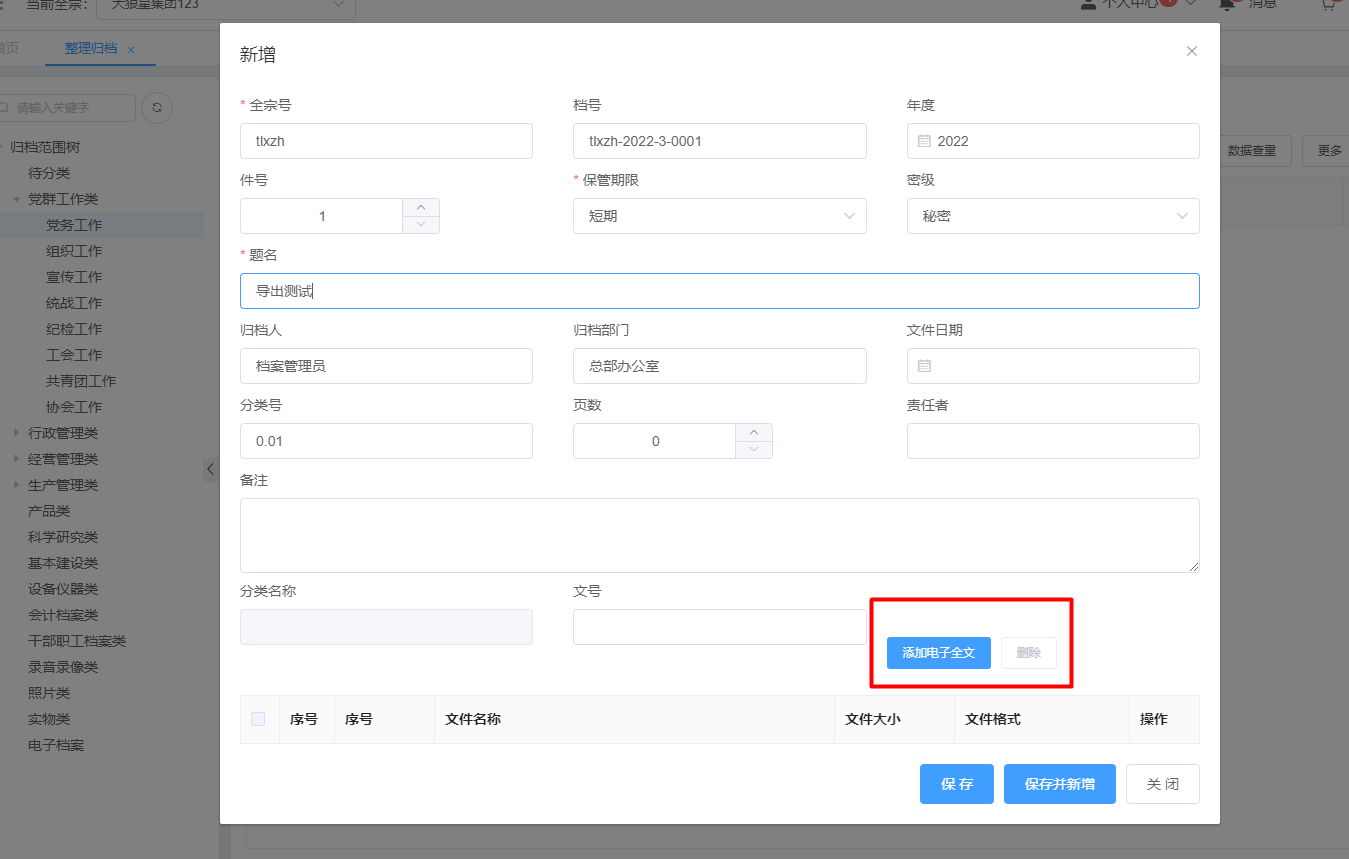This screenshot has height=859, width=1349.
Task: Click the 分类号 input field
Action: pyautogui.click(x=386, y=441)
